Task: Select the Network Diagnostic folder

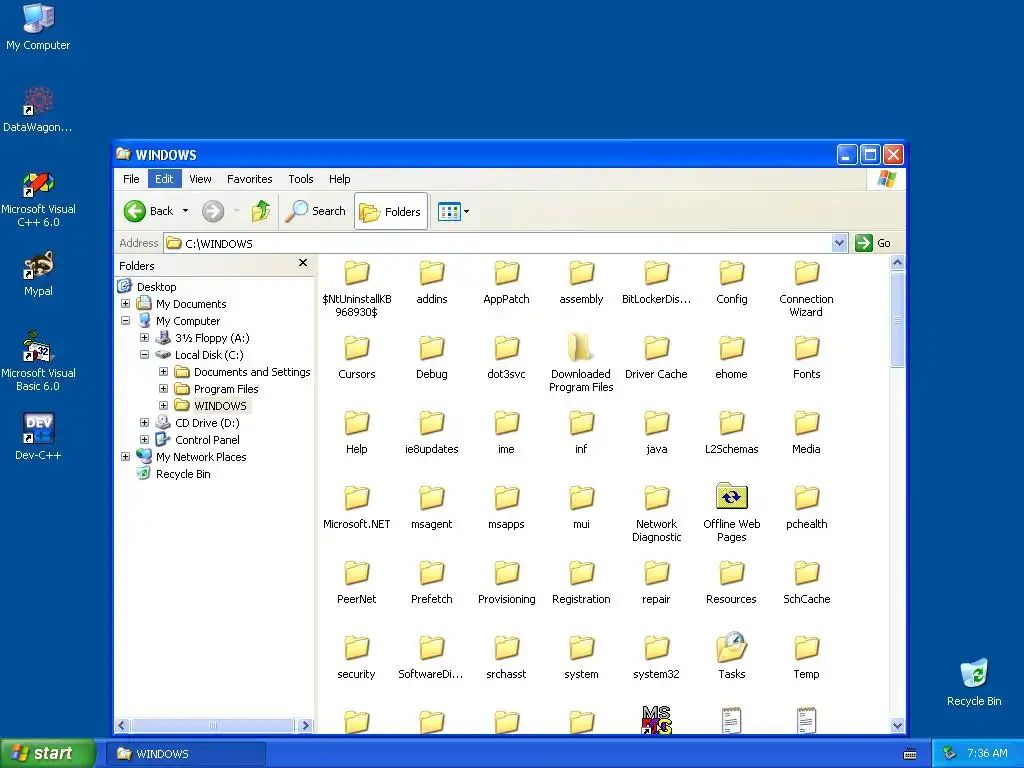Action: 656,513
